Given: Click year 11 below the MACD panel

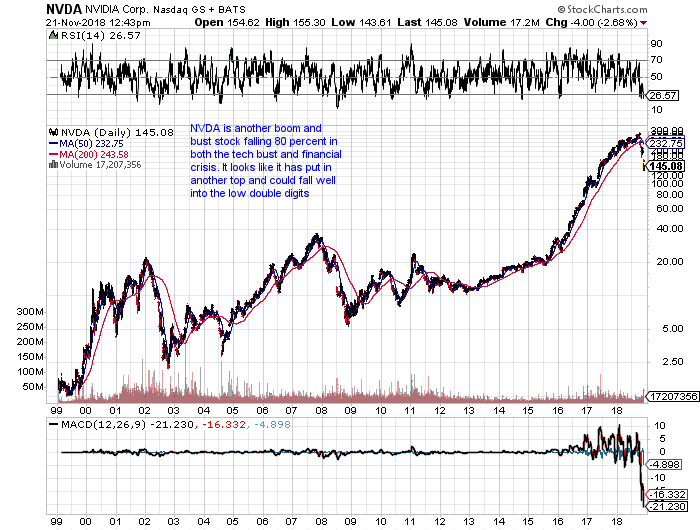Looking at the screenshot, I should click(409, 522).
